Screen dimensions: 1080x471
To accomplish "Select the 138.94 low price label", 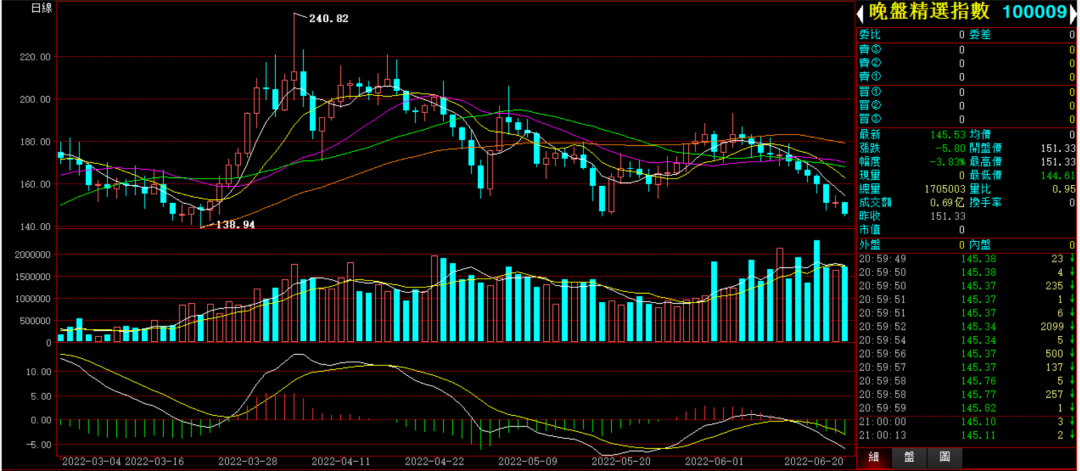I will tap(236, 224).
